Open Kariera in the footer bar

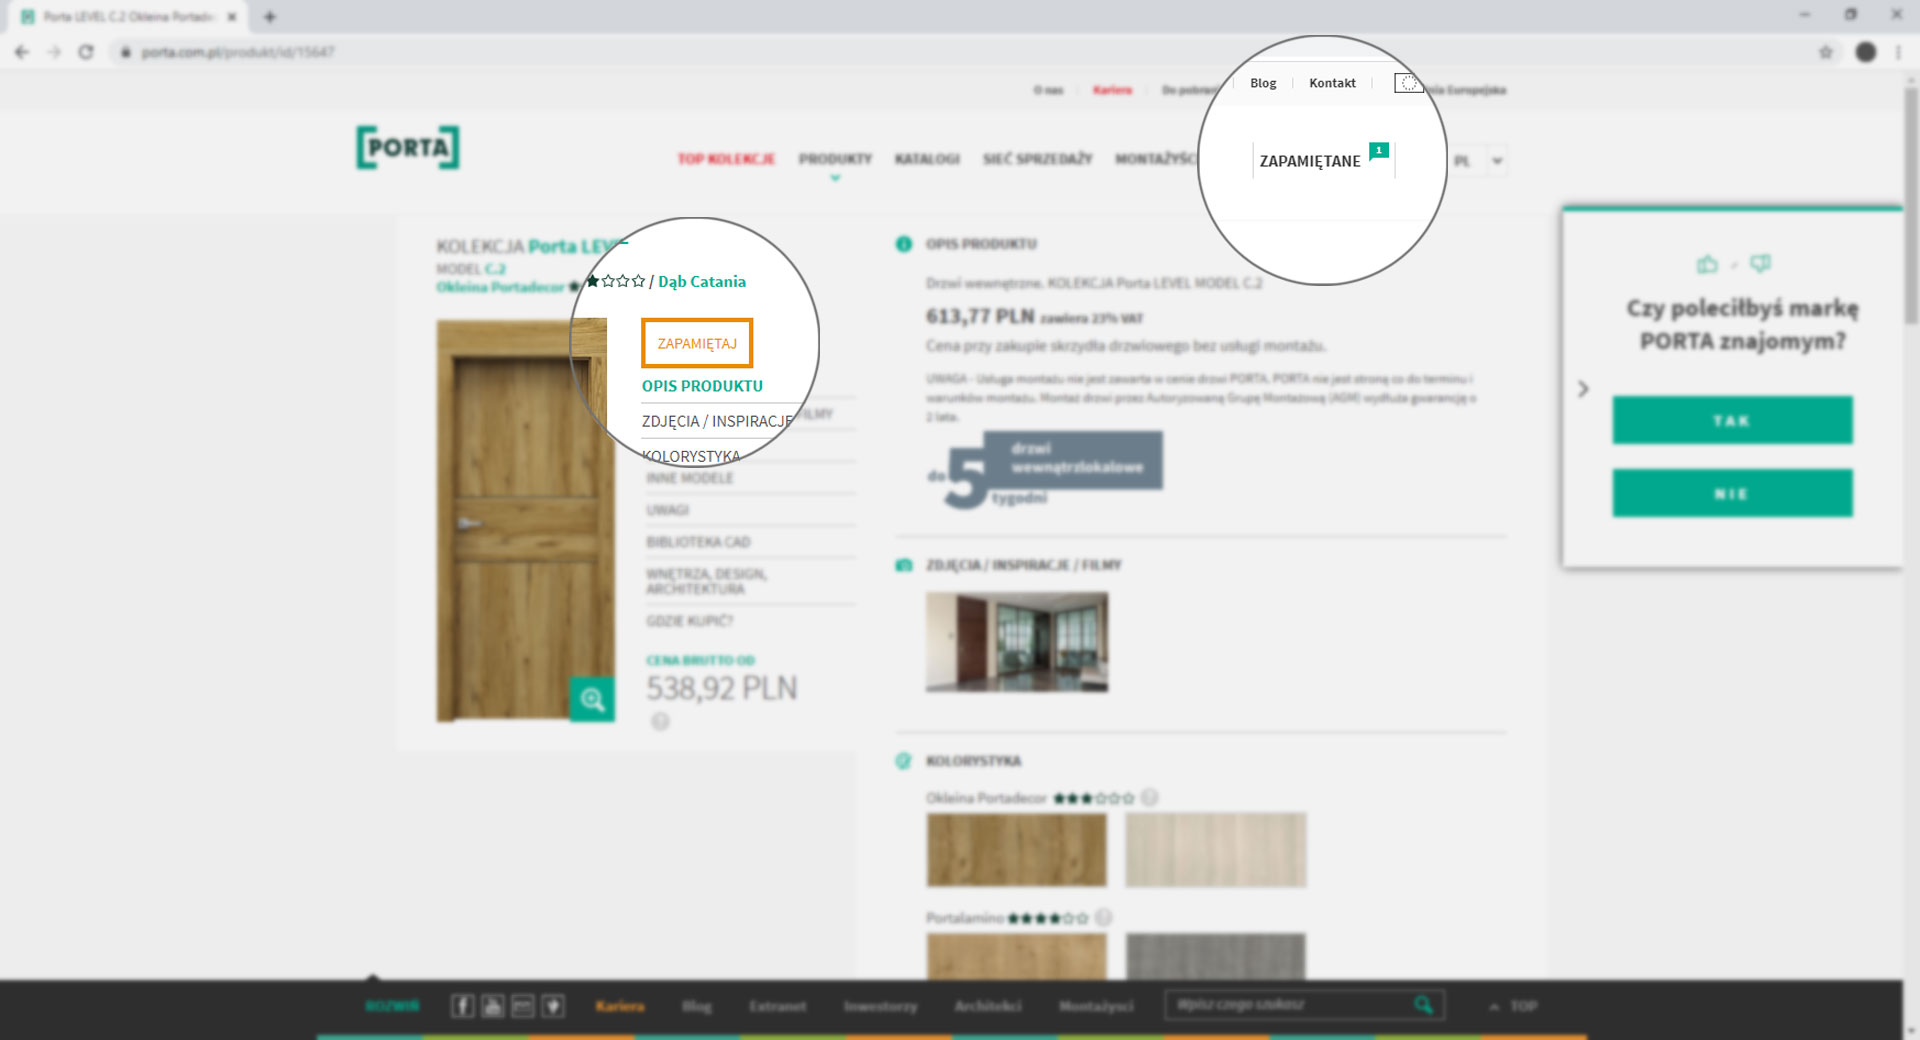point(620,1006)
